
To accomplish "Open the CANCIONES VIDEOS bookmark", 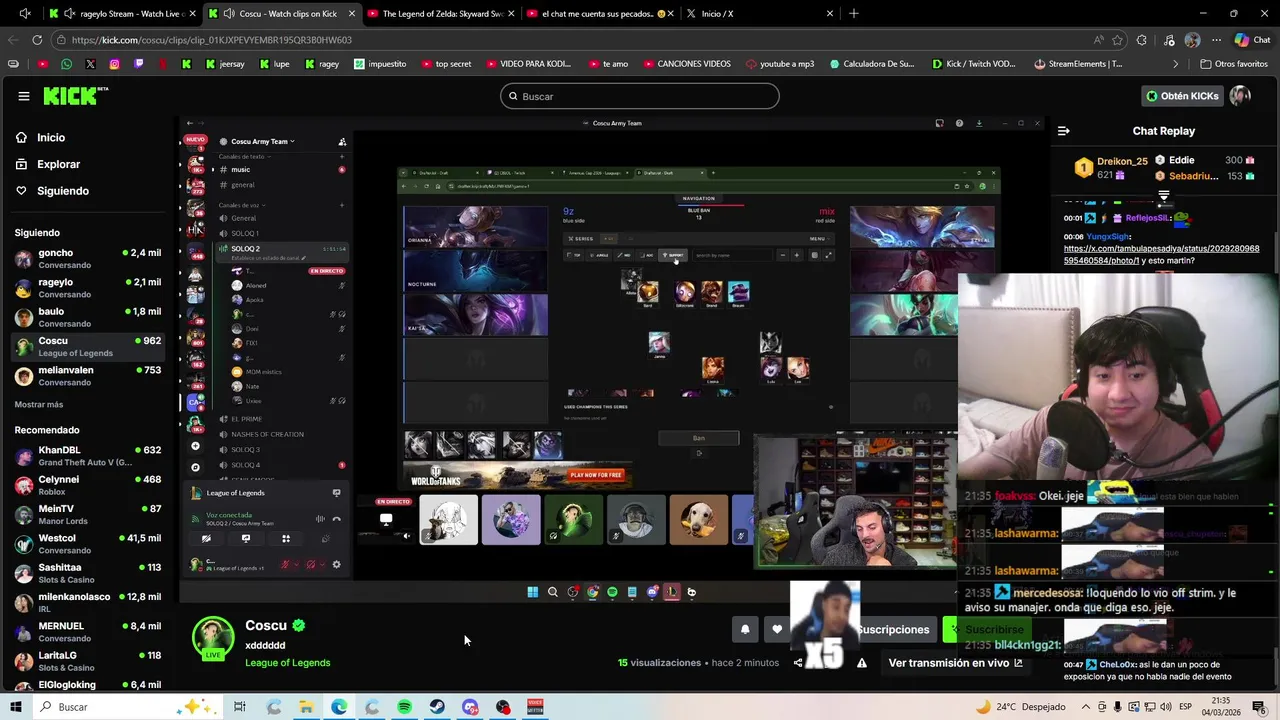I will click(686, 64).
